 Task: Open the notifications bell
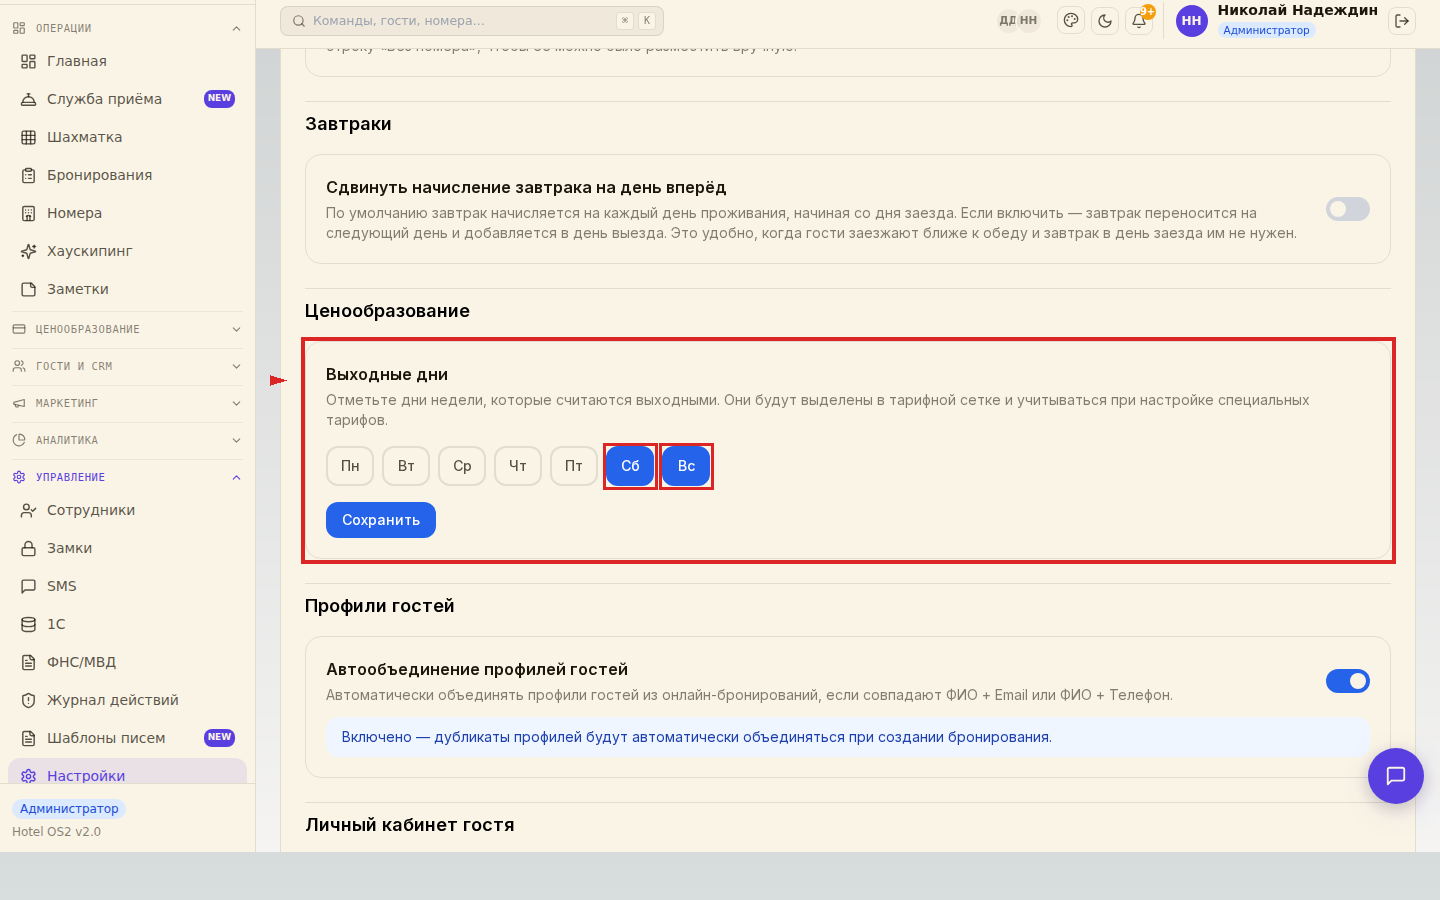pyautogui.click(x=1139, y=20)
